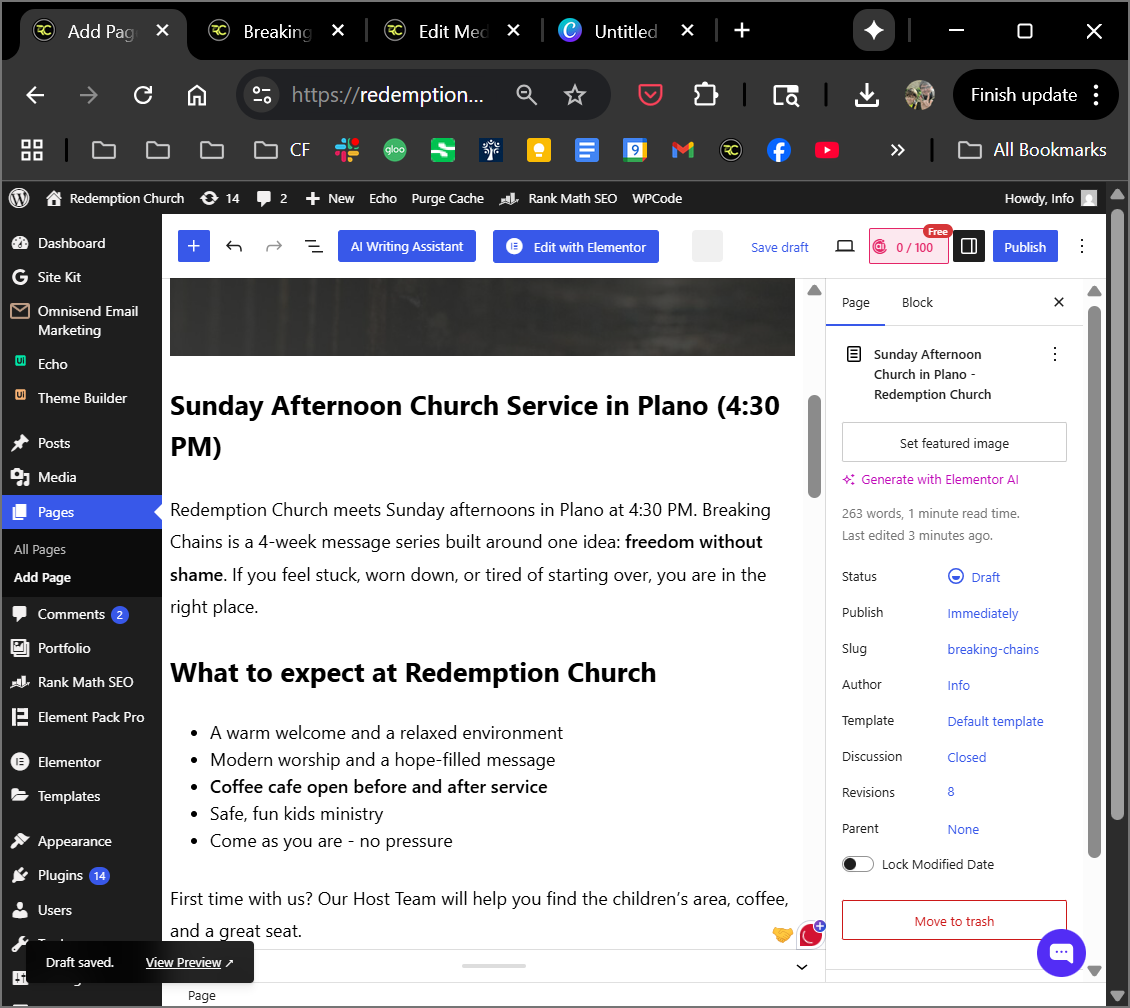This screenshot has height=1008, width=1130.
Task: Click the preview device laptop icon
Action: [x=845, y=247]
